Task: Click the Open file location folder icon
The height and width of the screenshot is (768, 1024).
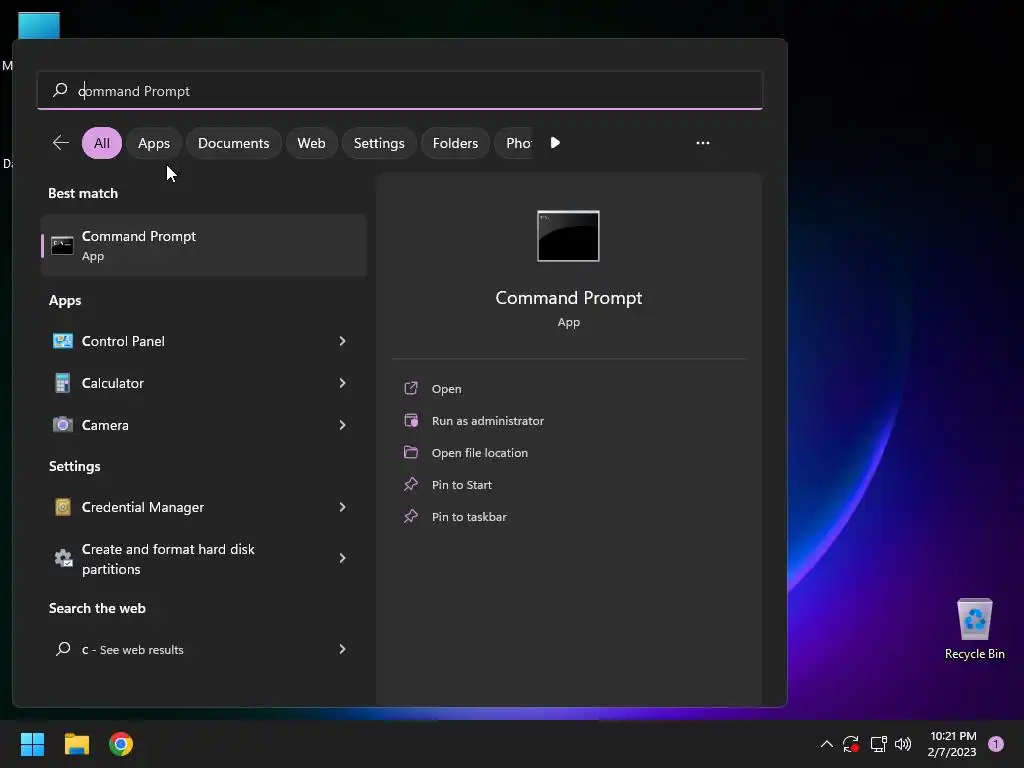Action: (411, 453)
